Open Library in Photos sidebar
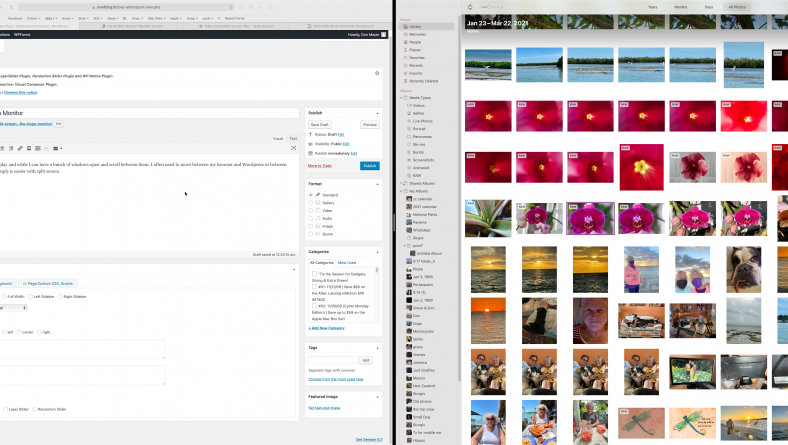 [x=427, y=27]
